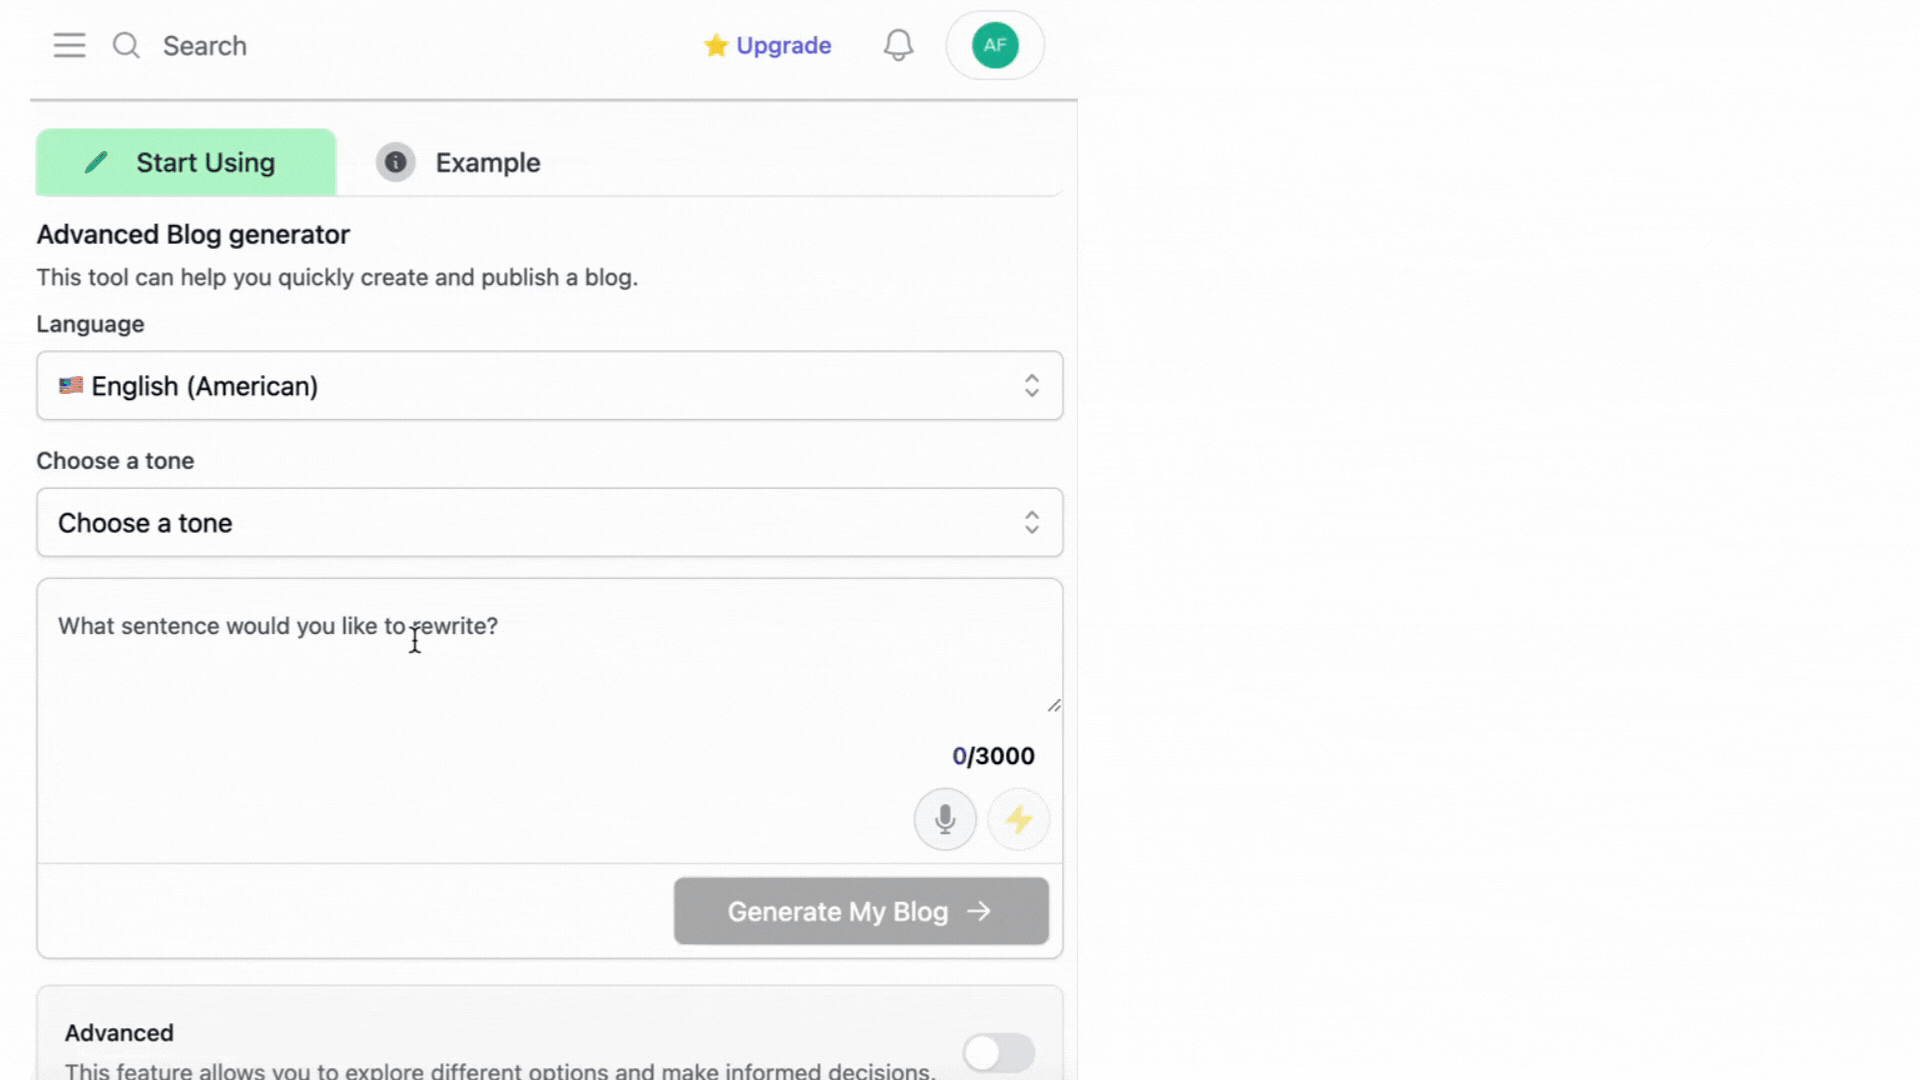This screenshot has width=1920, height=1080.
Task: Click the text area resize handle
Action: [x=1054, y=706]
